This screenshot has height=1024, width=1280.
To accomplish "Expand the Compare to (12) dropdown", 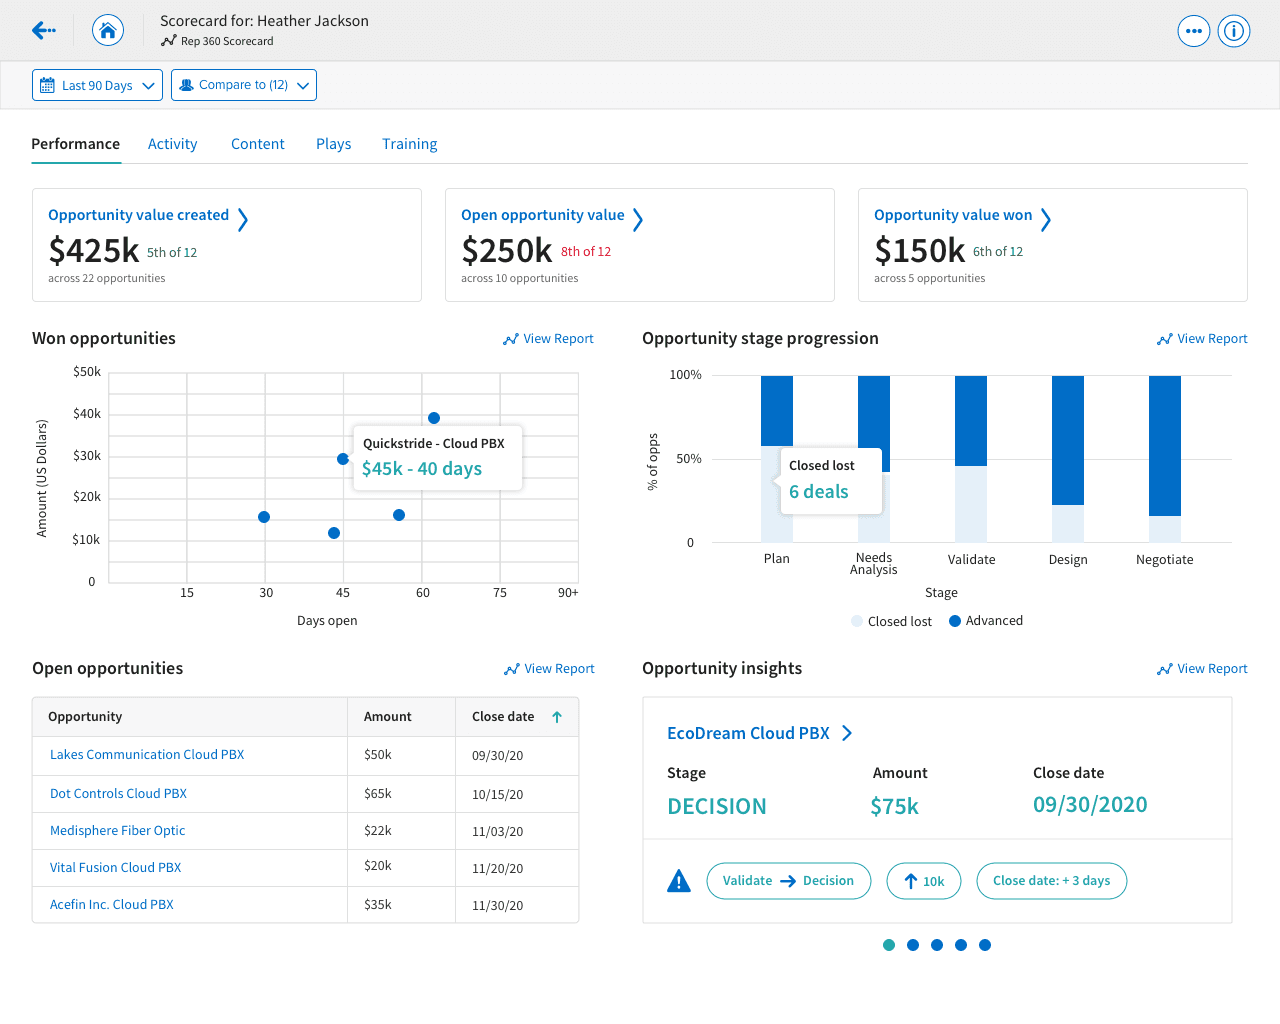I will [x=244, y=86].
